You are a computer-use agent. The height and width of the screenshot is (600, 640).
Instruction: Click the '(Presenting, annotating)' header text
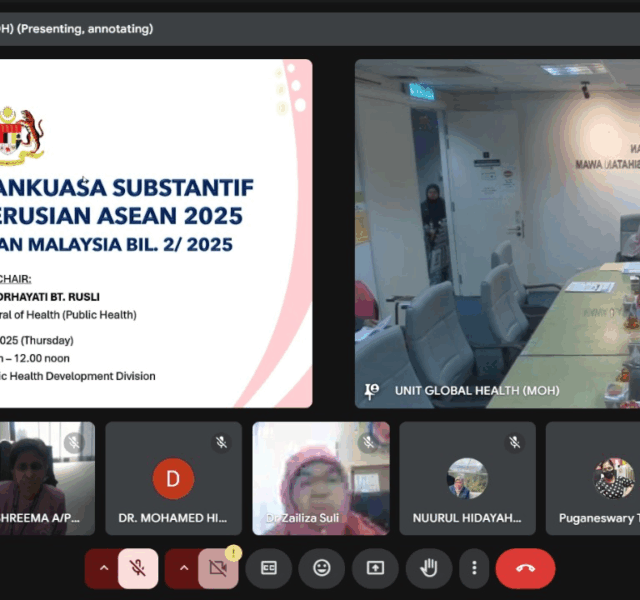[85, 29]
